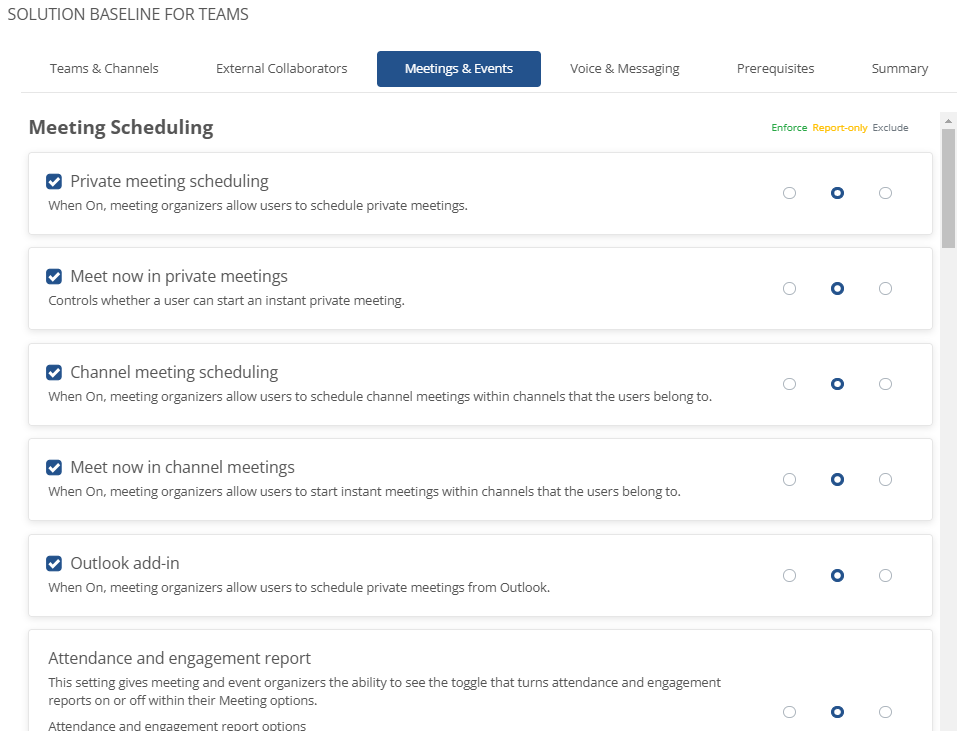Uncheck the Private meeting scheduling checkbox
The width and height of the screenshot is (964, 731).
point(54,181)
